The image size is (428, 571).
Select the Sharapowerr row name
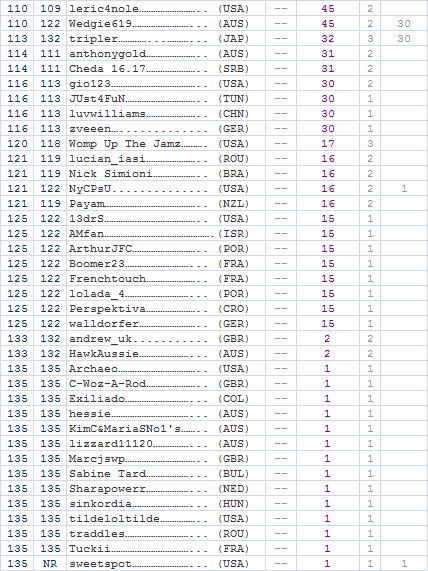[107, 489]
